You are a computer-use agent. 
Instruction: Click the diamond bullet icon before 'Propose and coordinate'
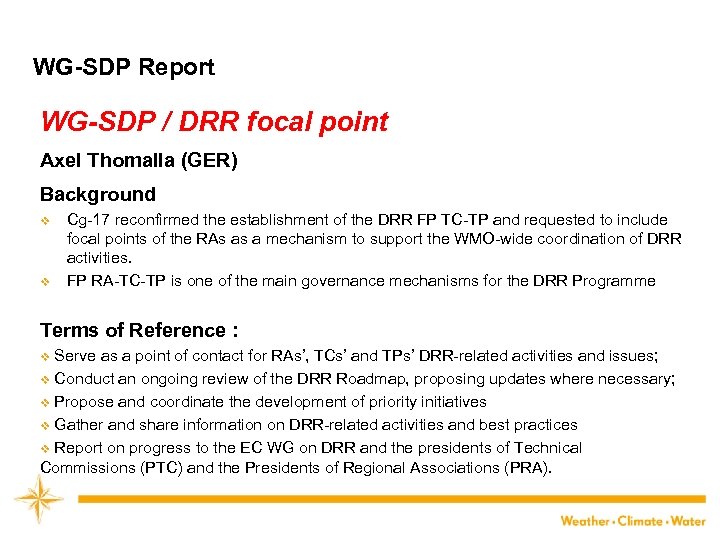(x=45, y=403)
